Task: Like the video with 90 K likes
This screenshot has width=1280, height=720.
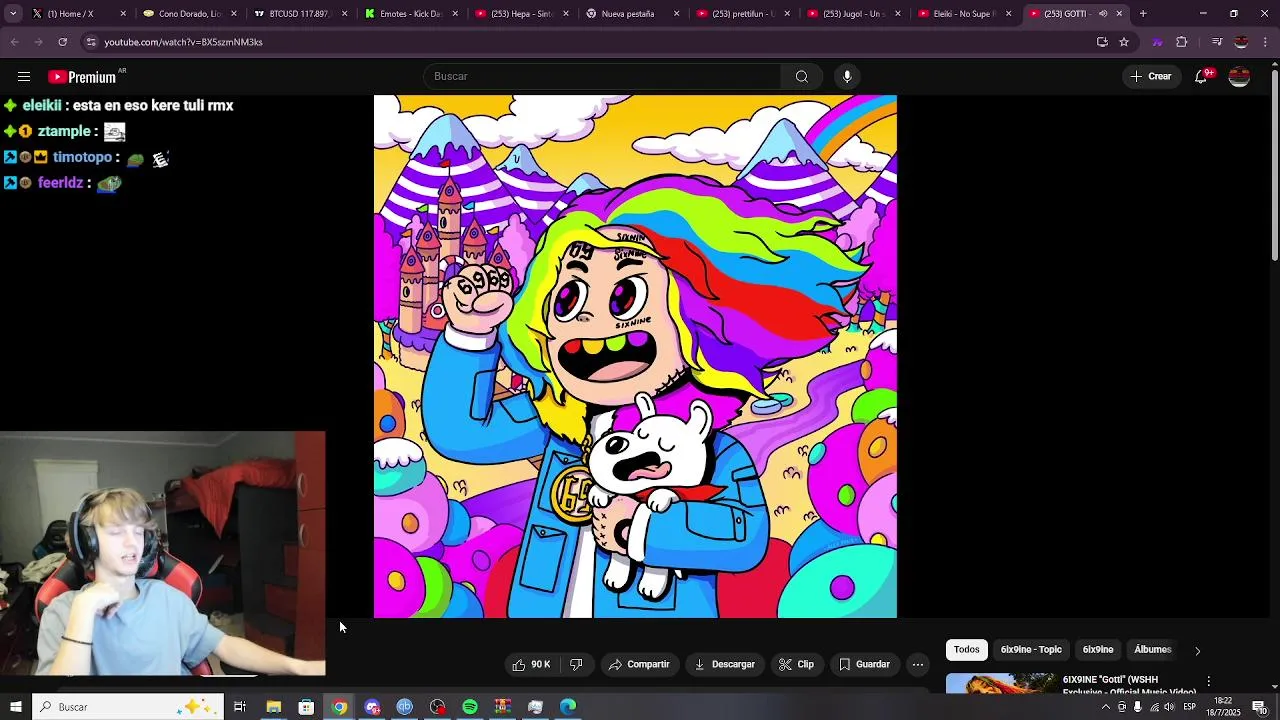Action: pos(531,664)
